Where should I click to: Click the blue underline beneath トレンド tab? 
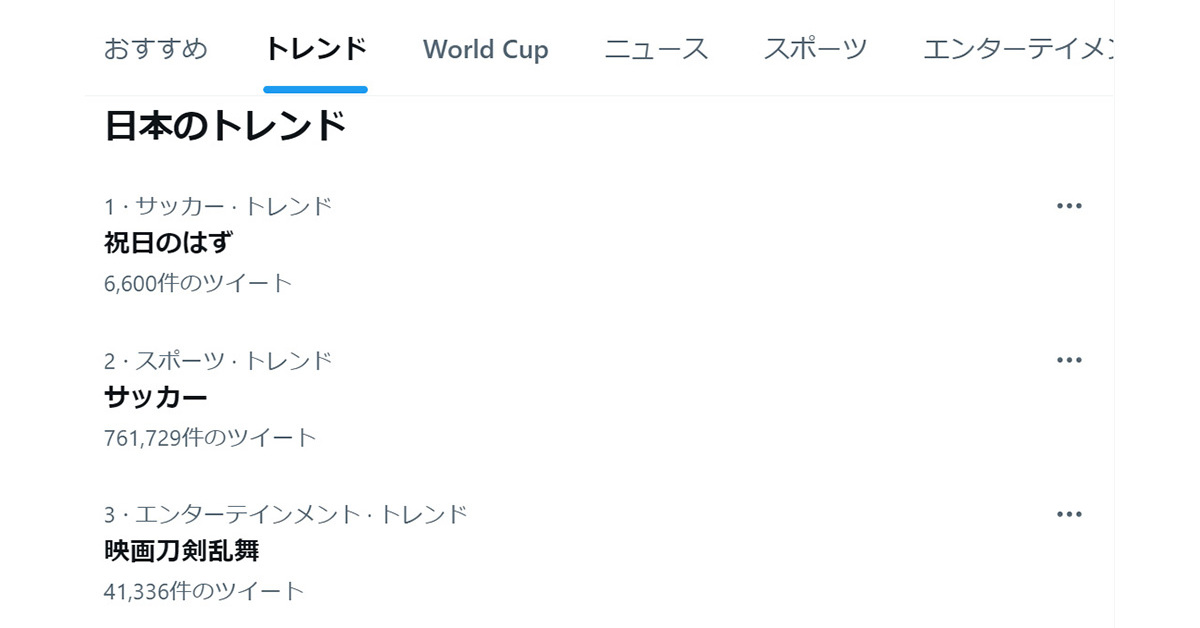coord(315,90)
